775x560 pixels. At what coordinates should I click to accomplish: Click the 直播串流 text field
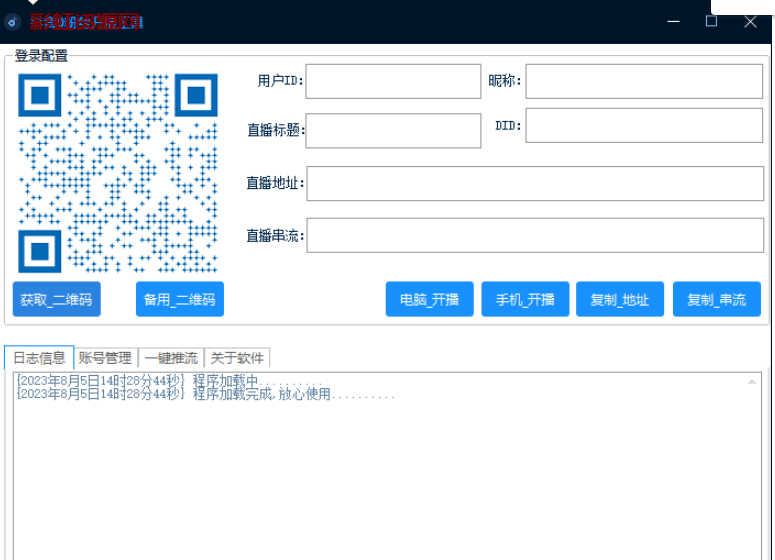click(535, 235)
